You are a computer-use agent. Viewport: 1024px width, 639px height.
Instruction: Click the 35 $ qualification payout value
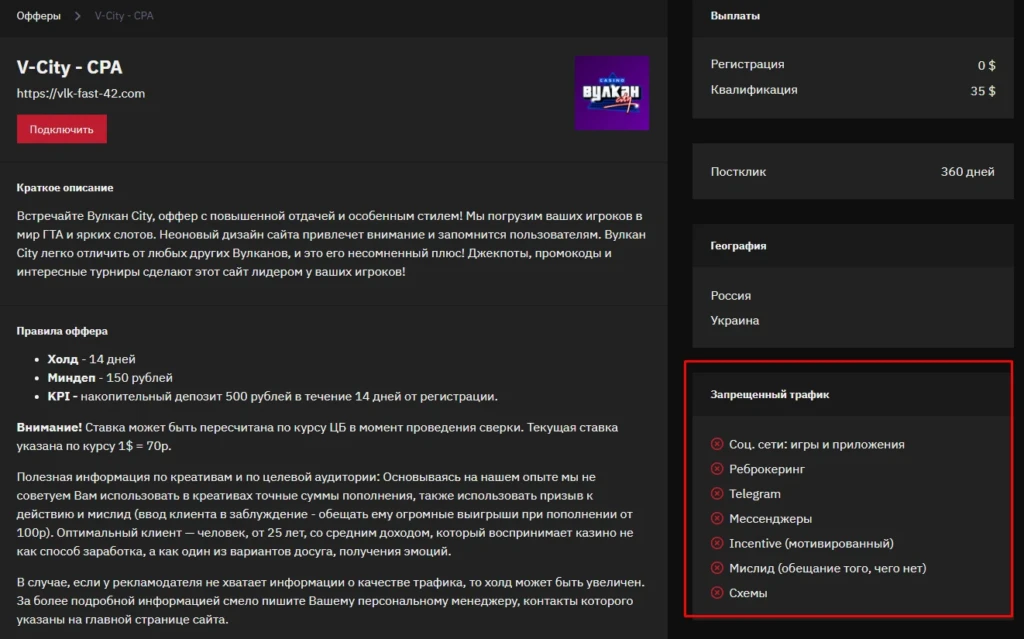(983, 91)
